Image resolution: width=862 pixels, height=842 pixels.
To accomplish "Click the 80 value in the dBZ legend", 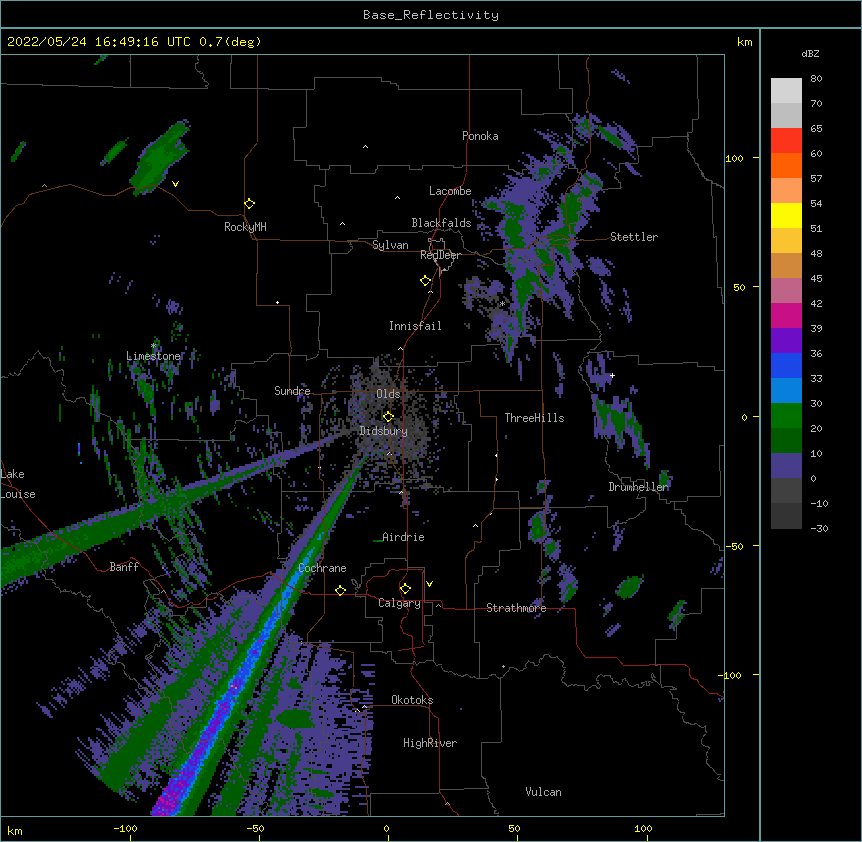I will pyautogui.click(x=816, y=79).
